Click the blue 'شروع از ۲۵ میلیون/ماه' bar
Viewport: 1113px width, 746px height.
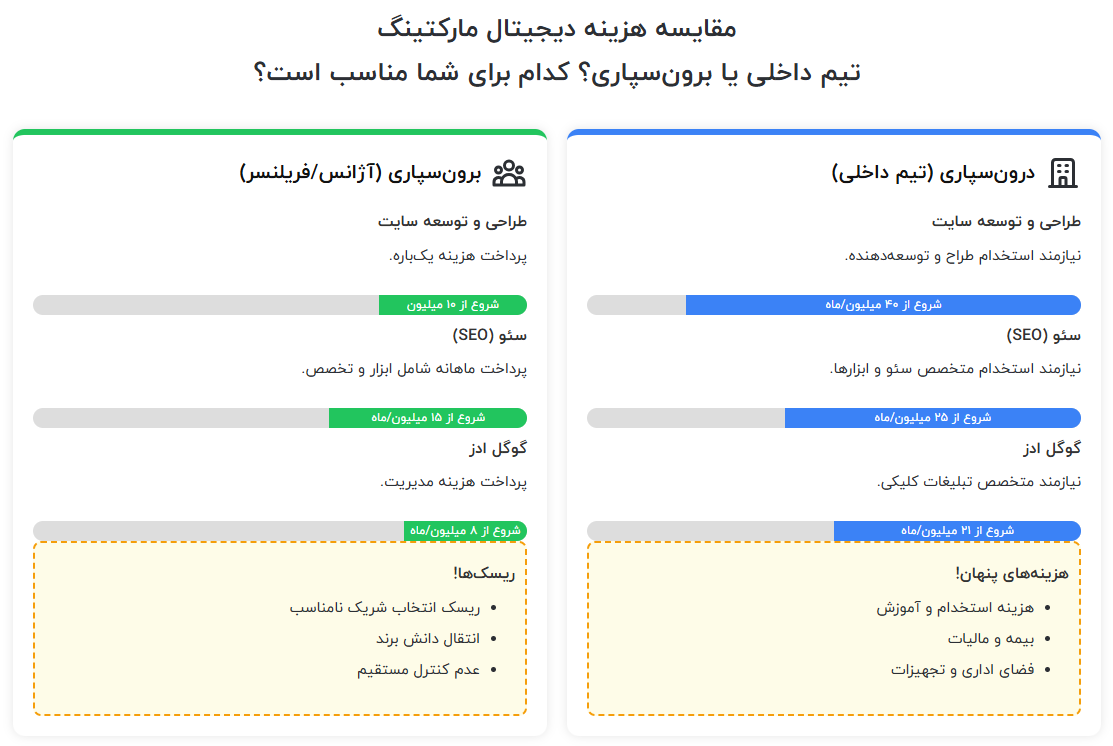932,418
